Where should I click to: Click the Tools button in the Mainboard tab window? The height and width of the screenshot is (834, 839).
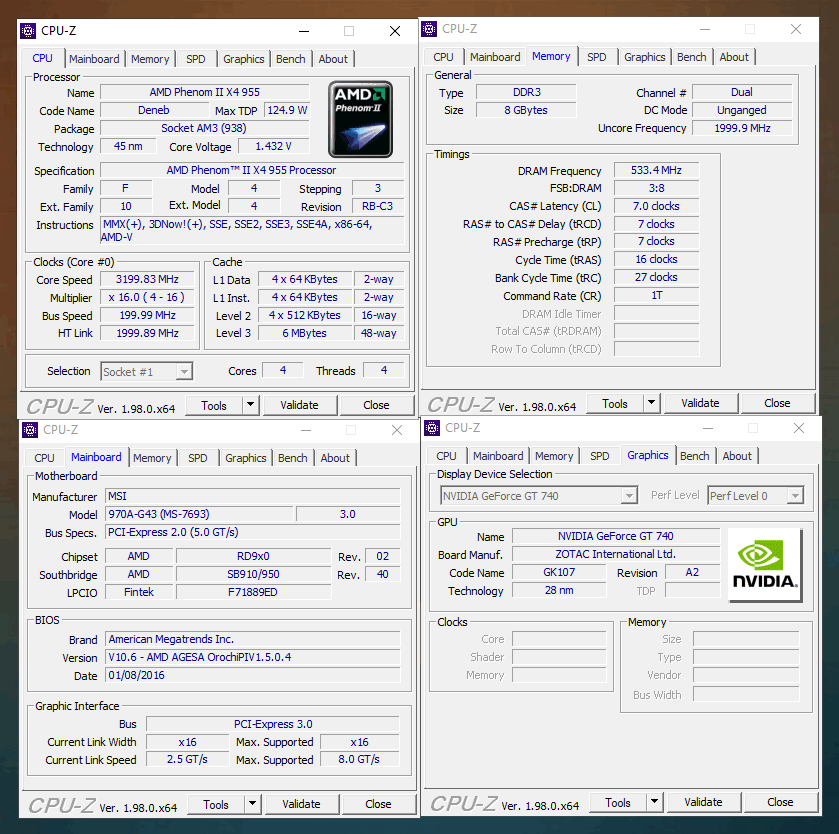(216, 804)
